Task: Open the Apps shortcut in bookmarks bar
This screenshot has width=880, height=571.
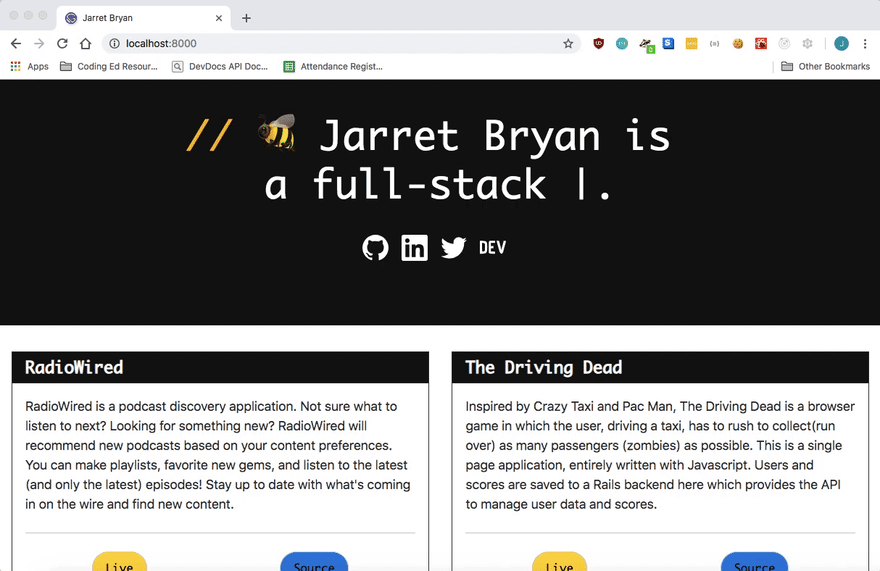Action: pos(30,66)
